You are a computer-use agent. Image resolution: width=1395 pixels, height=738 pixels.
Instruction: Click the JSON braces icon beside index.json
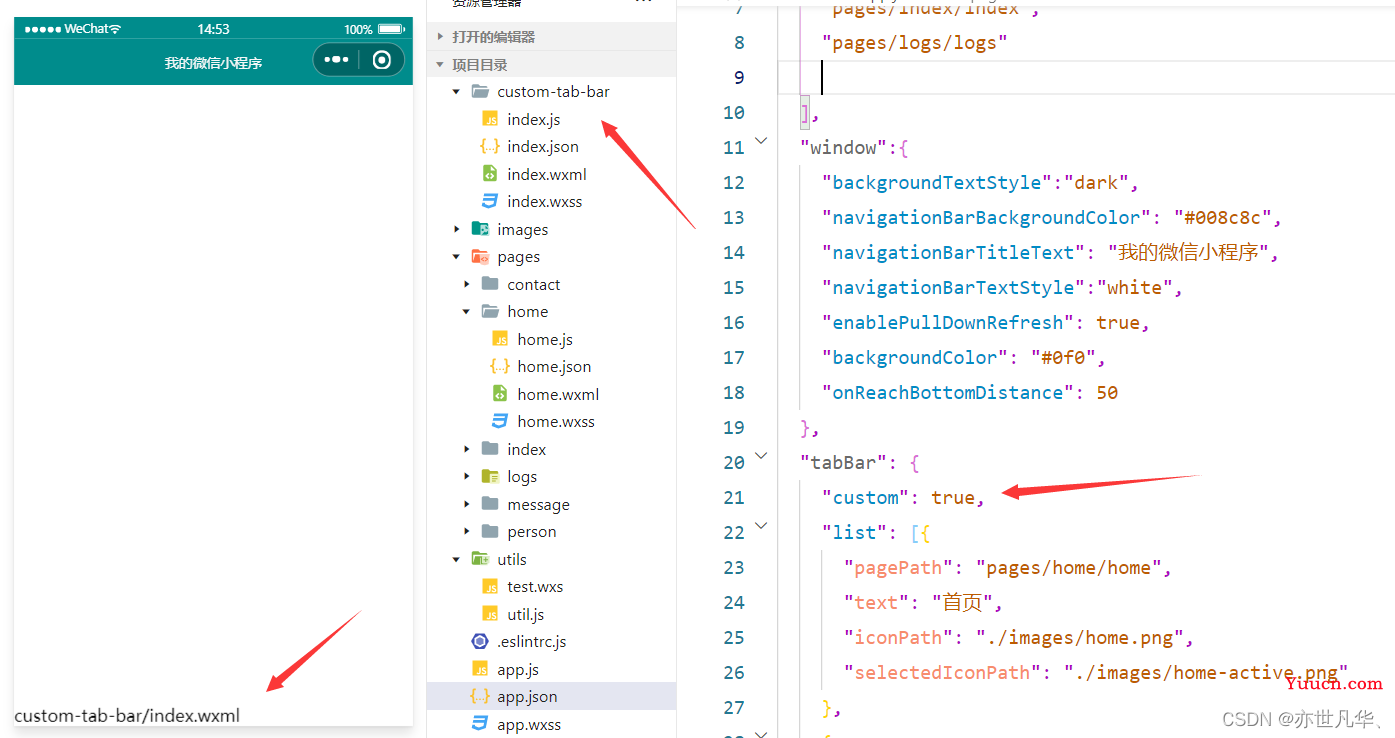coord(490,146)
